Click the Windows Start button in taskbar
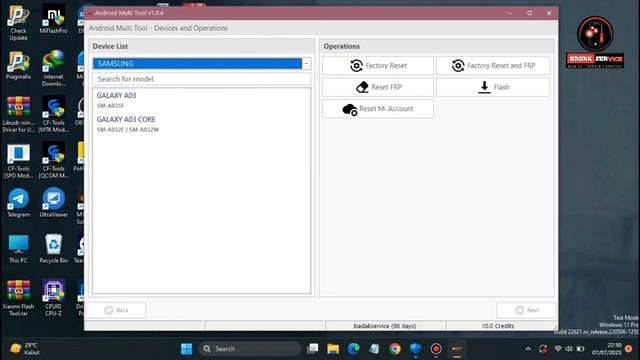 click(187, 349)
